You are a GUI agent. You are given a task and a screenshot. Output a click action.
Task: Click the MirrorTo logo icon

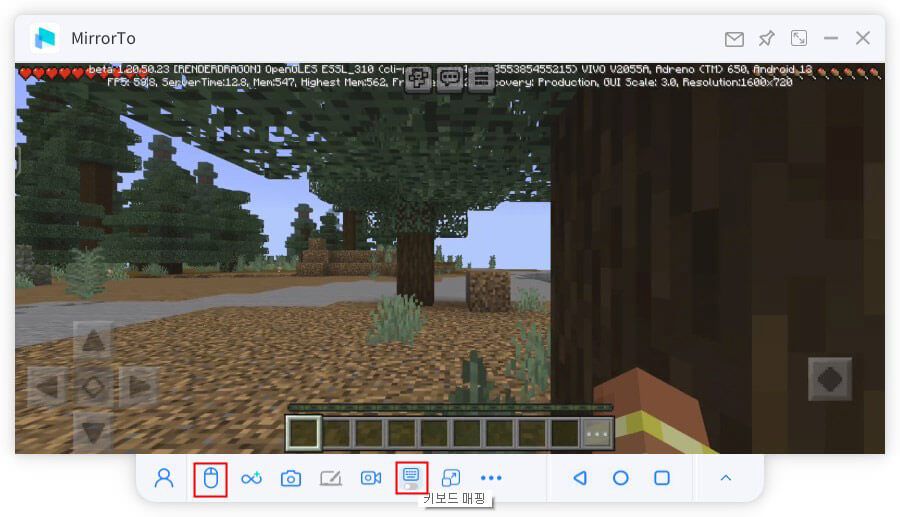click(x=45, y=38)
